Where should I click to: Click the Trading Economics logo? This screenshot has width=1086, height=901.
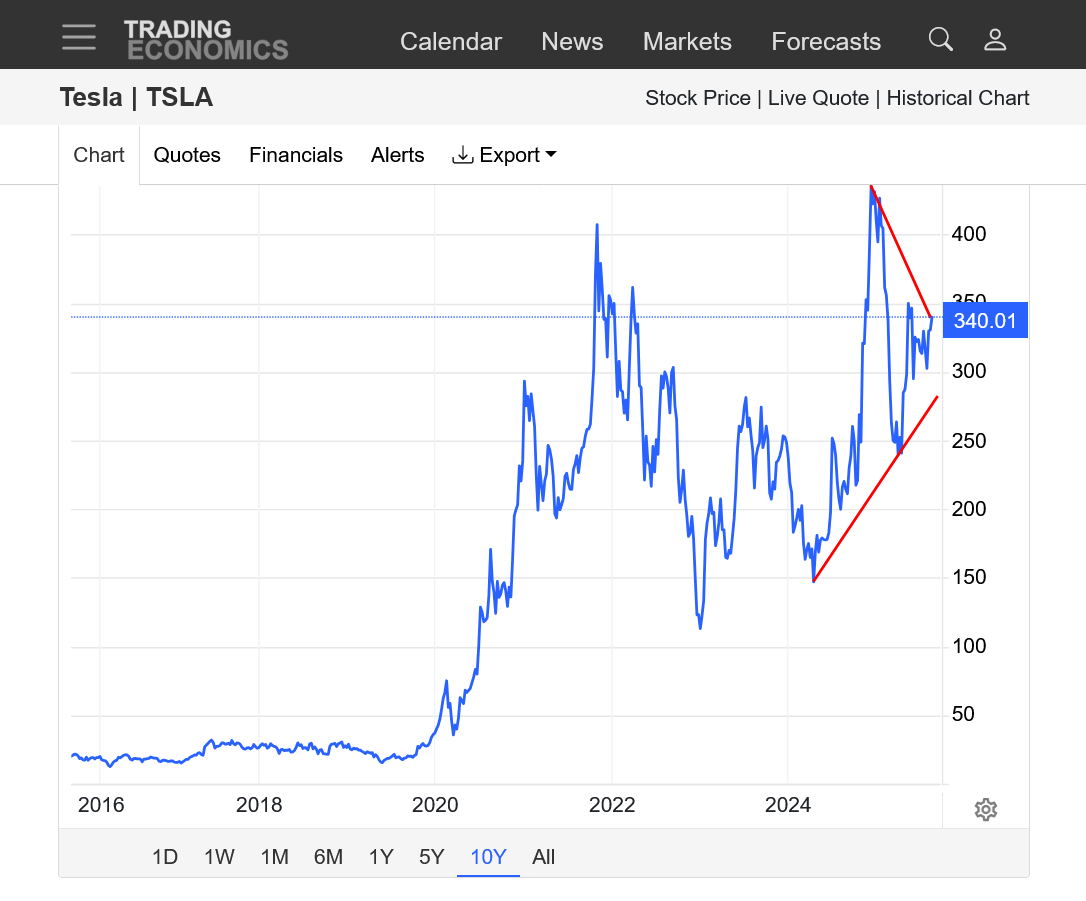[x=206, y=39]
